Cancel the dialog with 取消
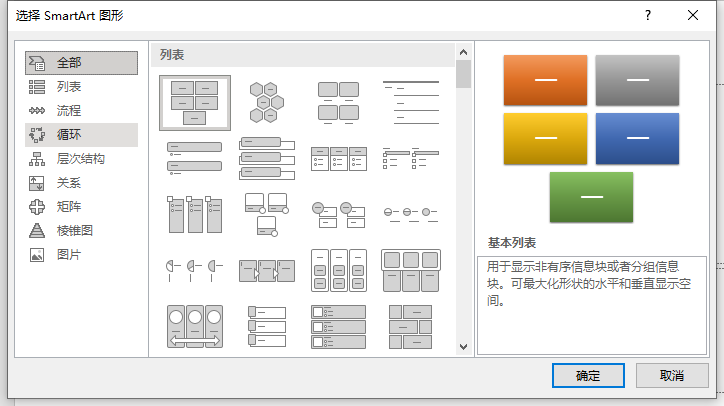This screenshot has width=724, height=406. (672, 376)
